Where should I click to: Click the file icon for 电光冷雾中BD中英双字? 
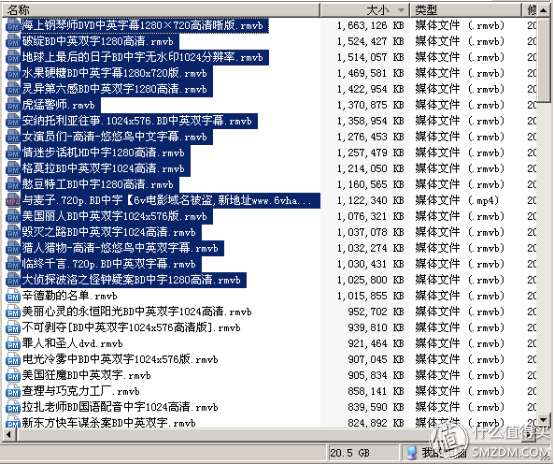[13, 360]
